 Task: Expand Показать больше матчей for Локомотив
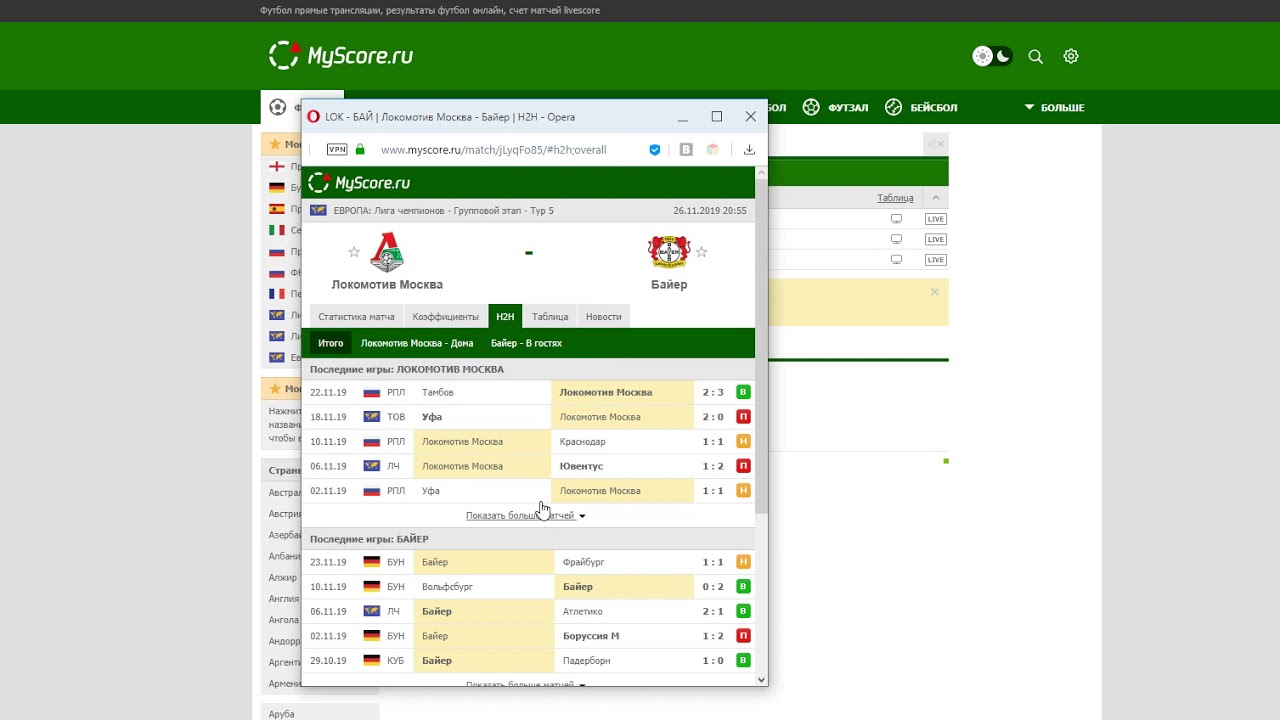tap(526, 516)
